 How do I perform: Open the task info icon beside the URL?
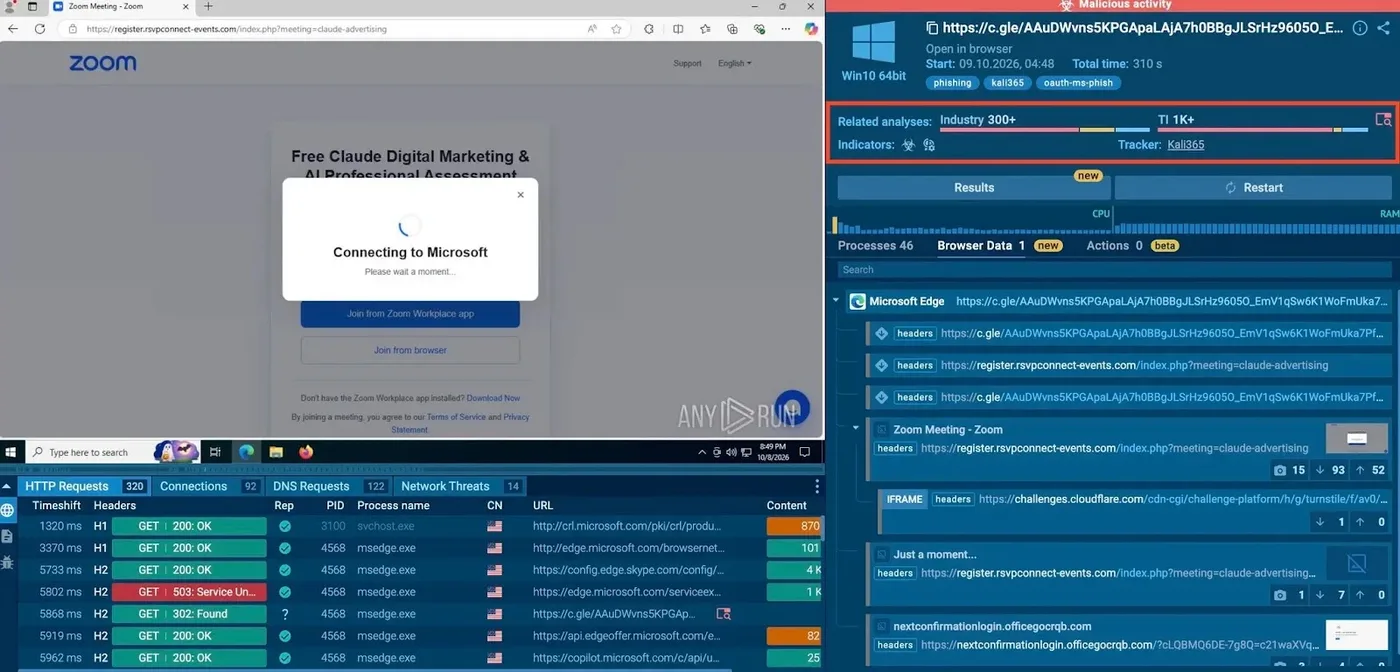[x=1360, y=28]
